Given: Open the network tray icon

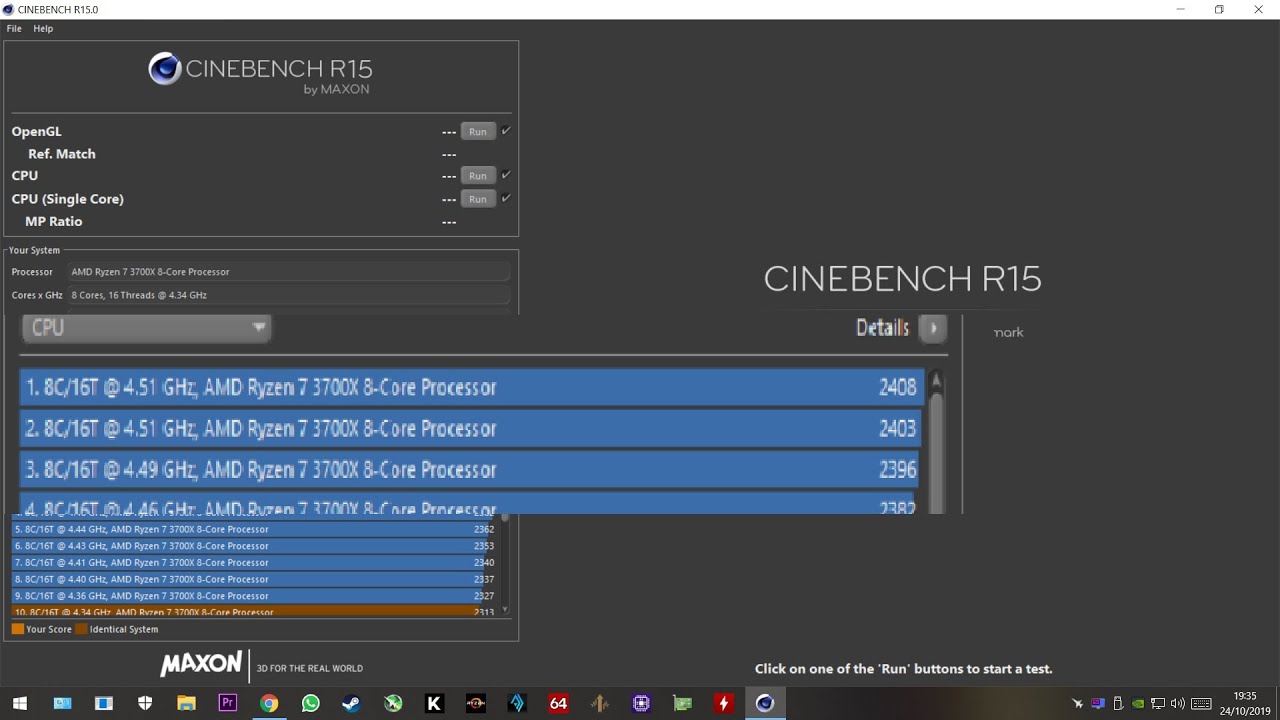Looking at the screenshot, I should point(1158,703).
